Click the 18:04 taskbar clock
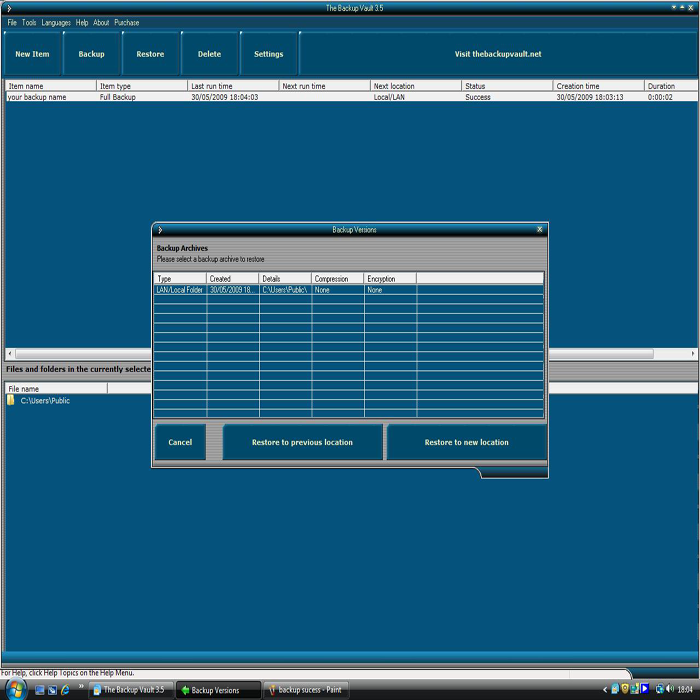This screenshot has height=700, width=700. [x=684, y=690]
